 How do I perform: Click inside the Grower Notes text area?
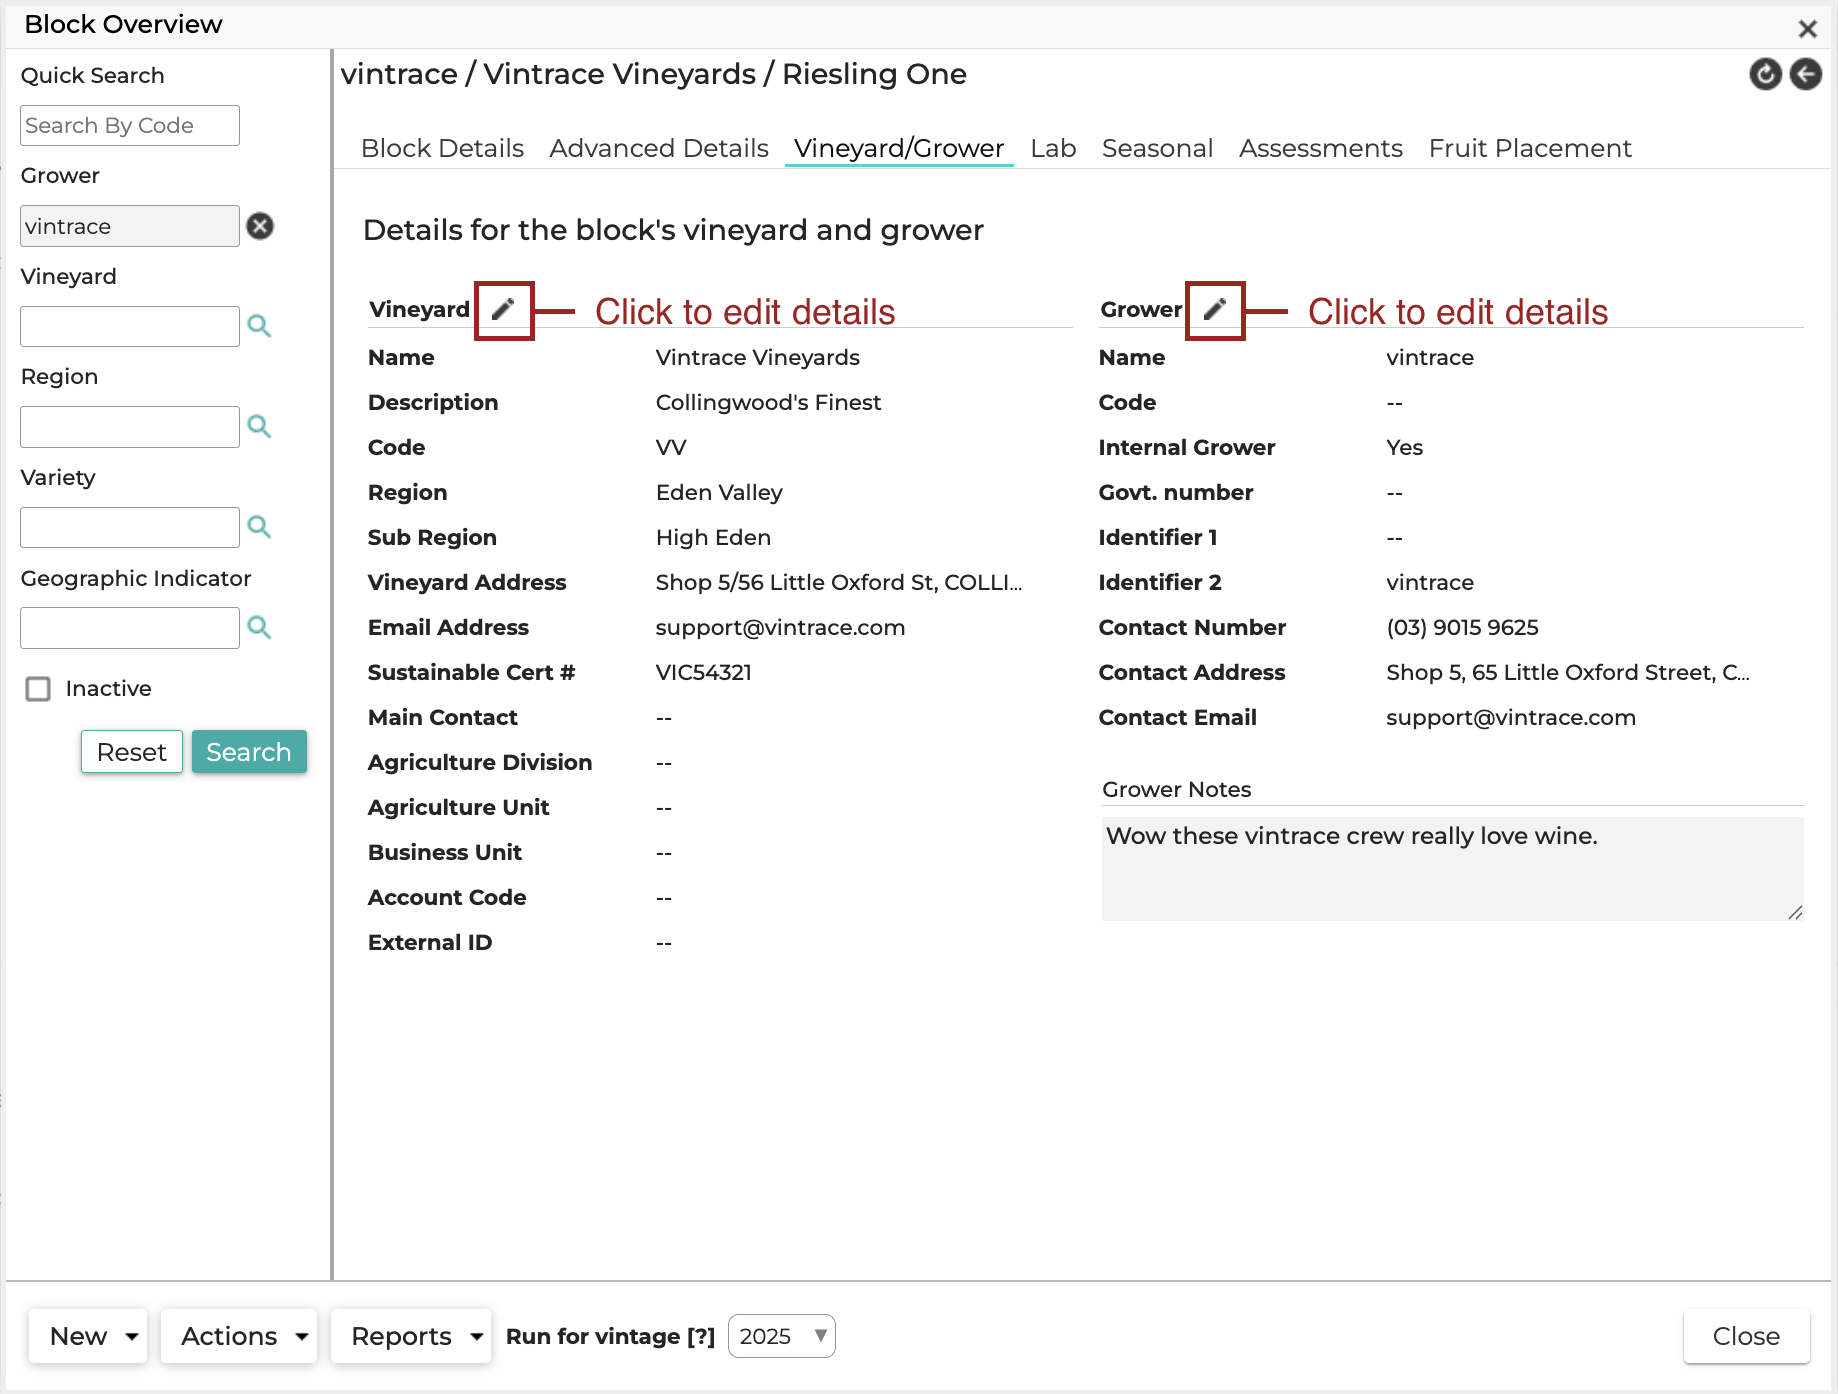point(1452,869)
